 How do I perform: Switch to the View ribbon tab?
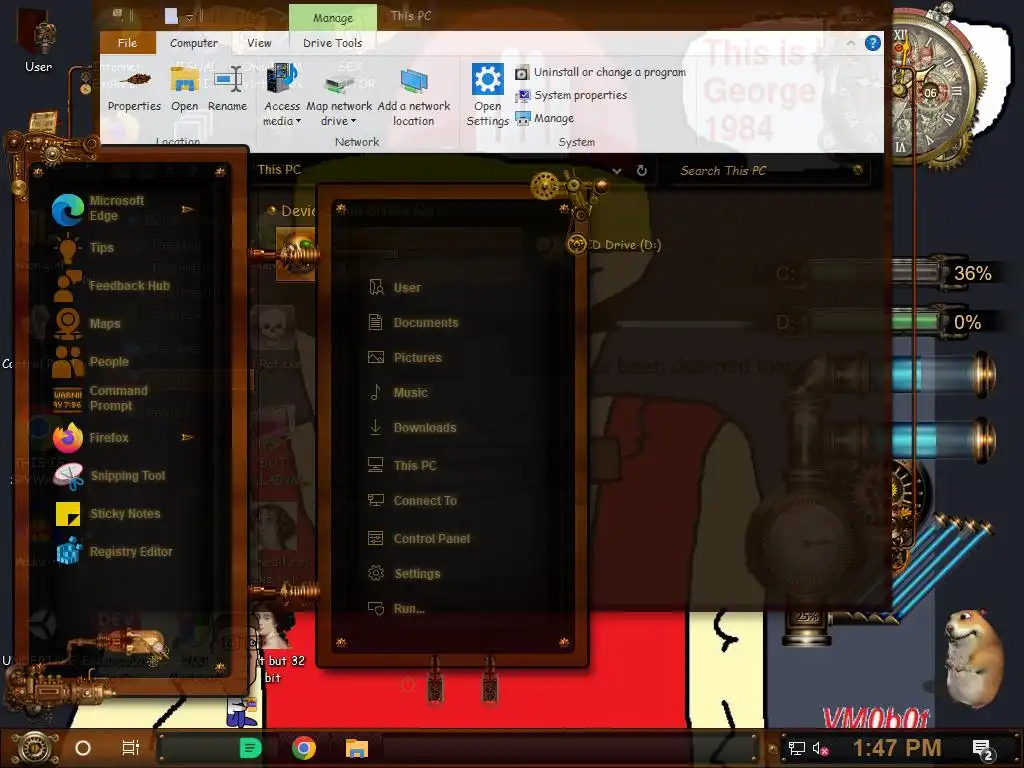click(259, 42)
